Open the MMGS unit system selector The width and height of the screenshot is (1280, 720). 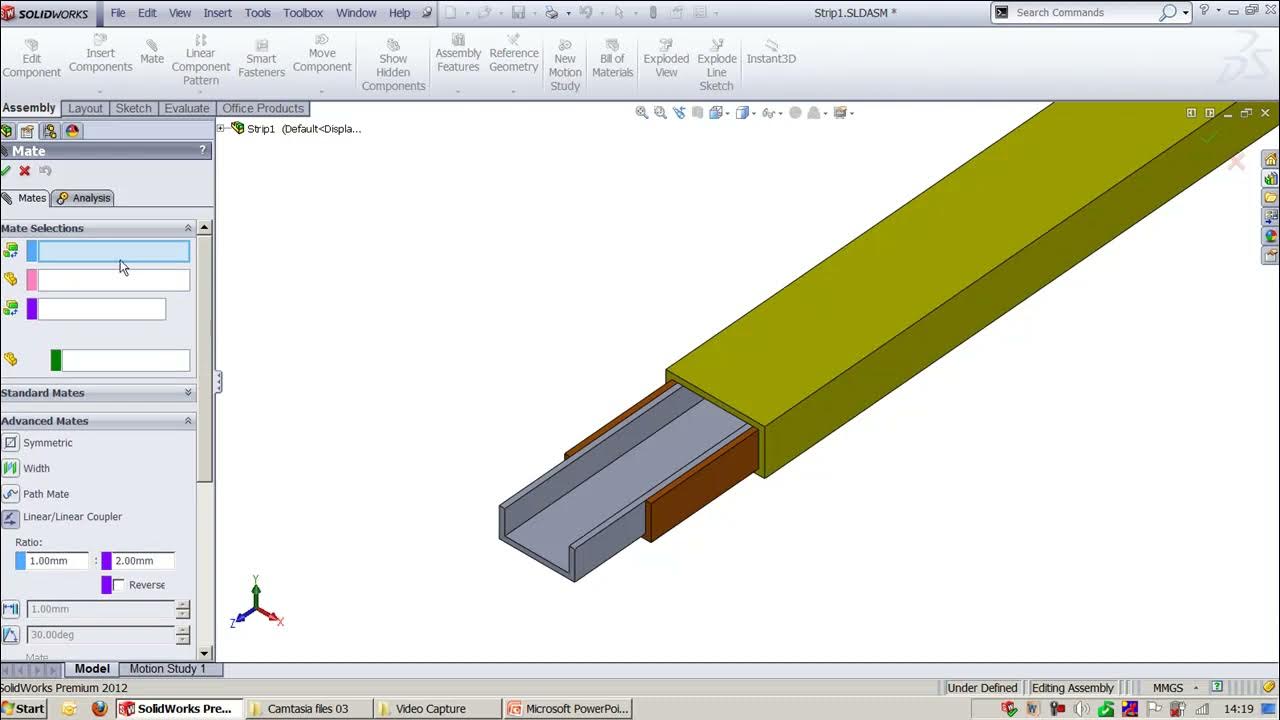[1174, 688]
